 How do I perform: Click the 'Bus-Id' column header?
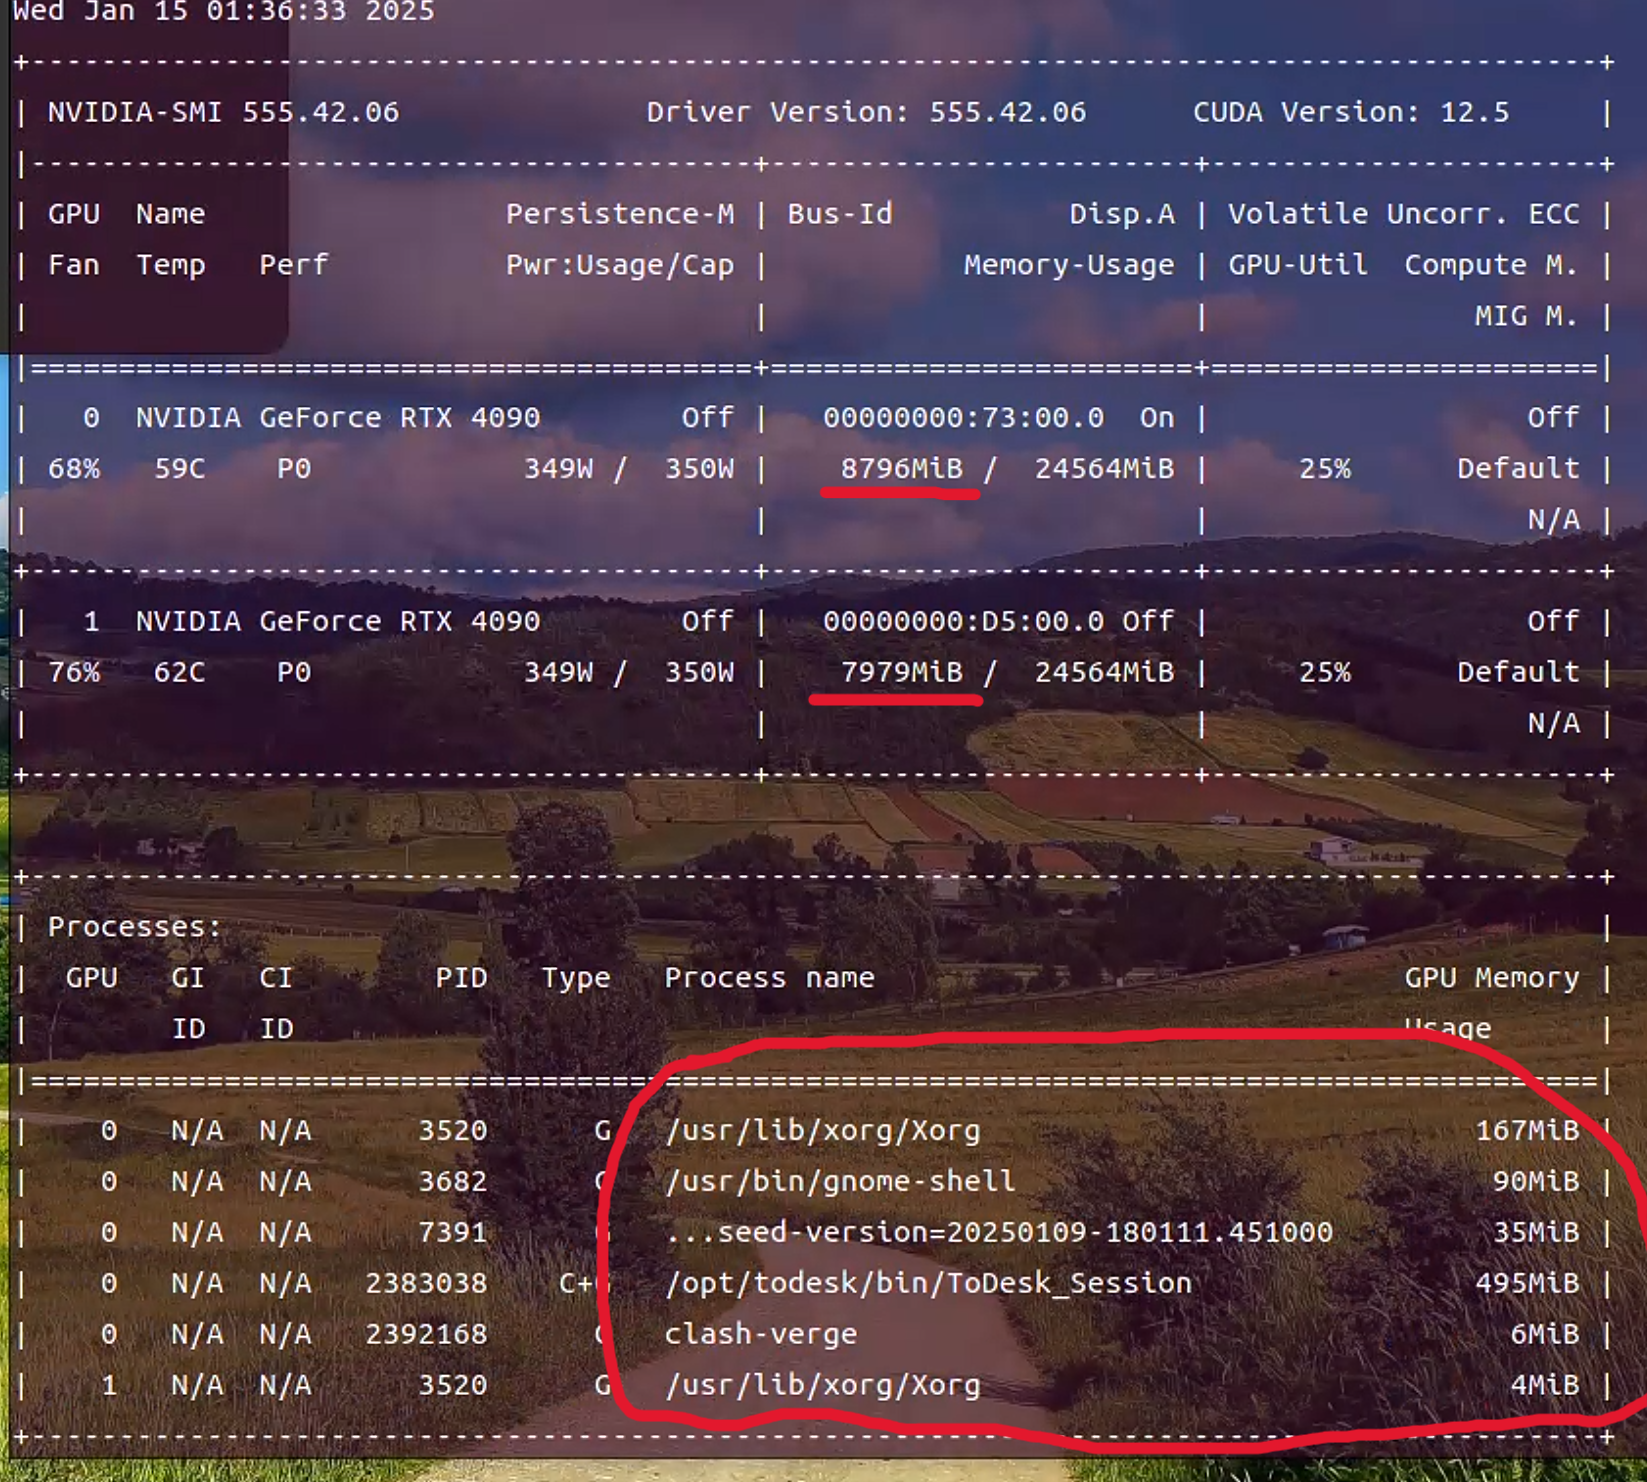click(840, 214)
